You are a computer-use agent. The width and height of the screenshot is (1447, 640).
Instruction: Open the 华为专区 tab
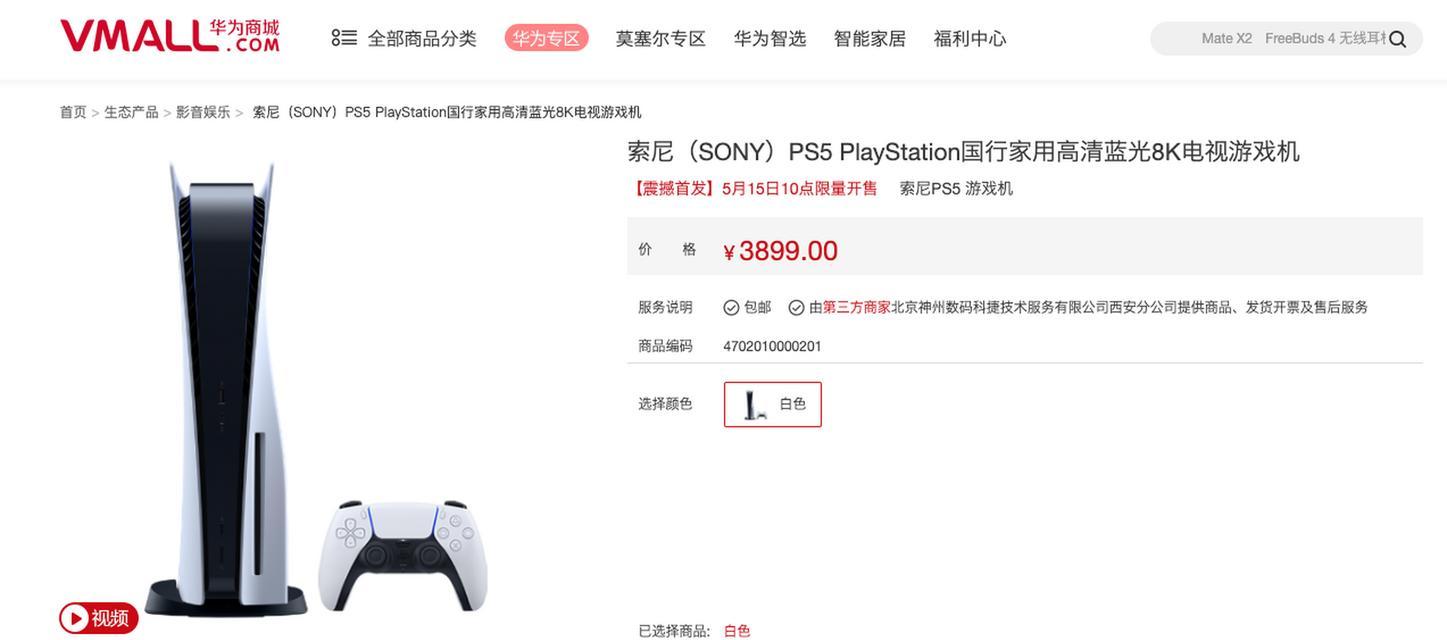pos(546,38)
